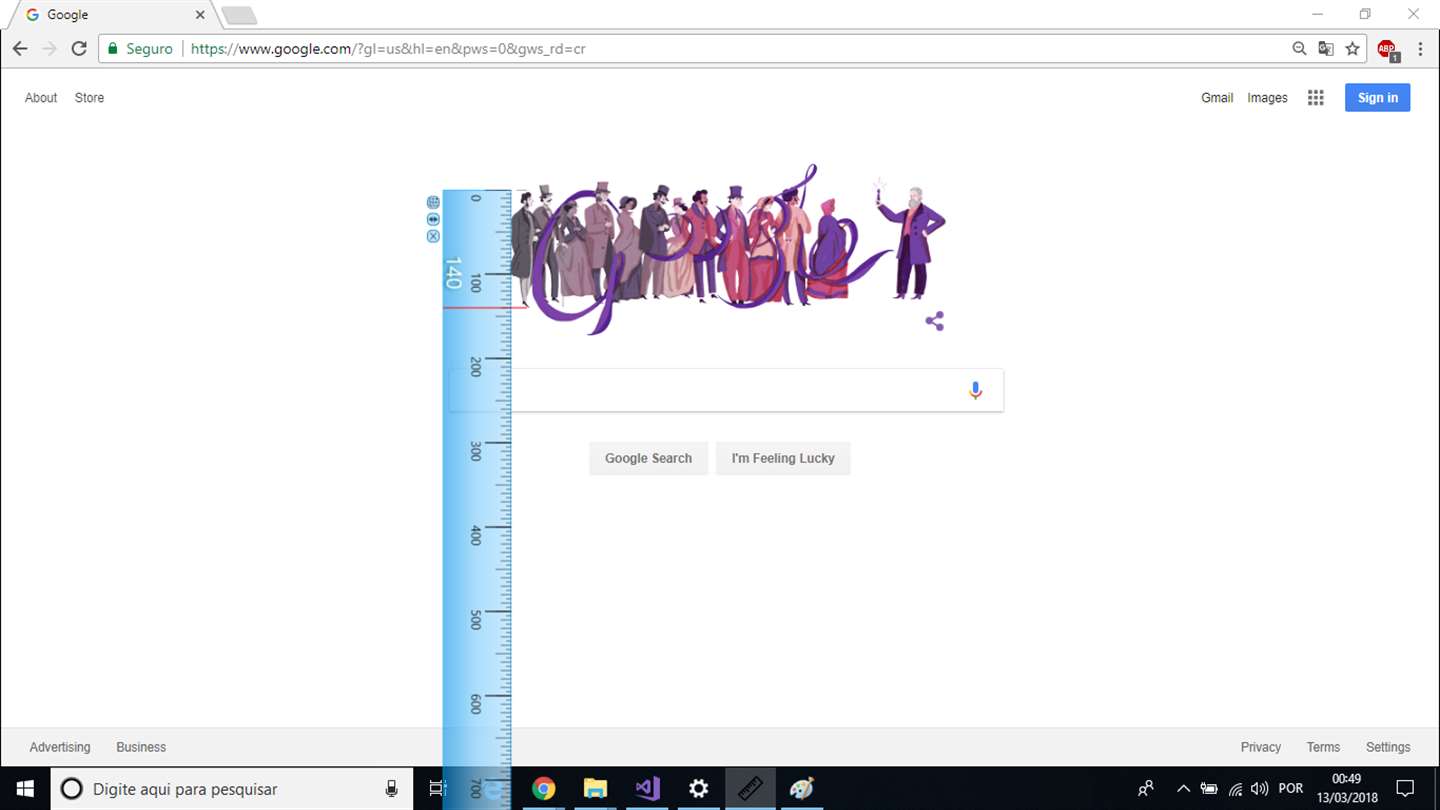Click the Cortana taskbar microphone
1440x810 pixels.
click(x=392, y=789)
